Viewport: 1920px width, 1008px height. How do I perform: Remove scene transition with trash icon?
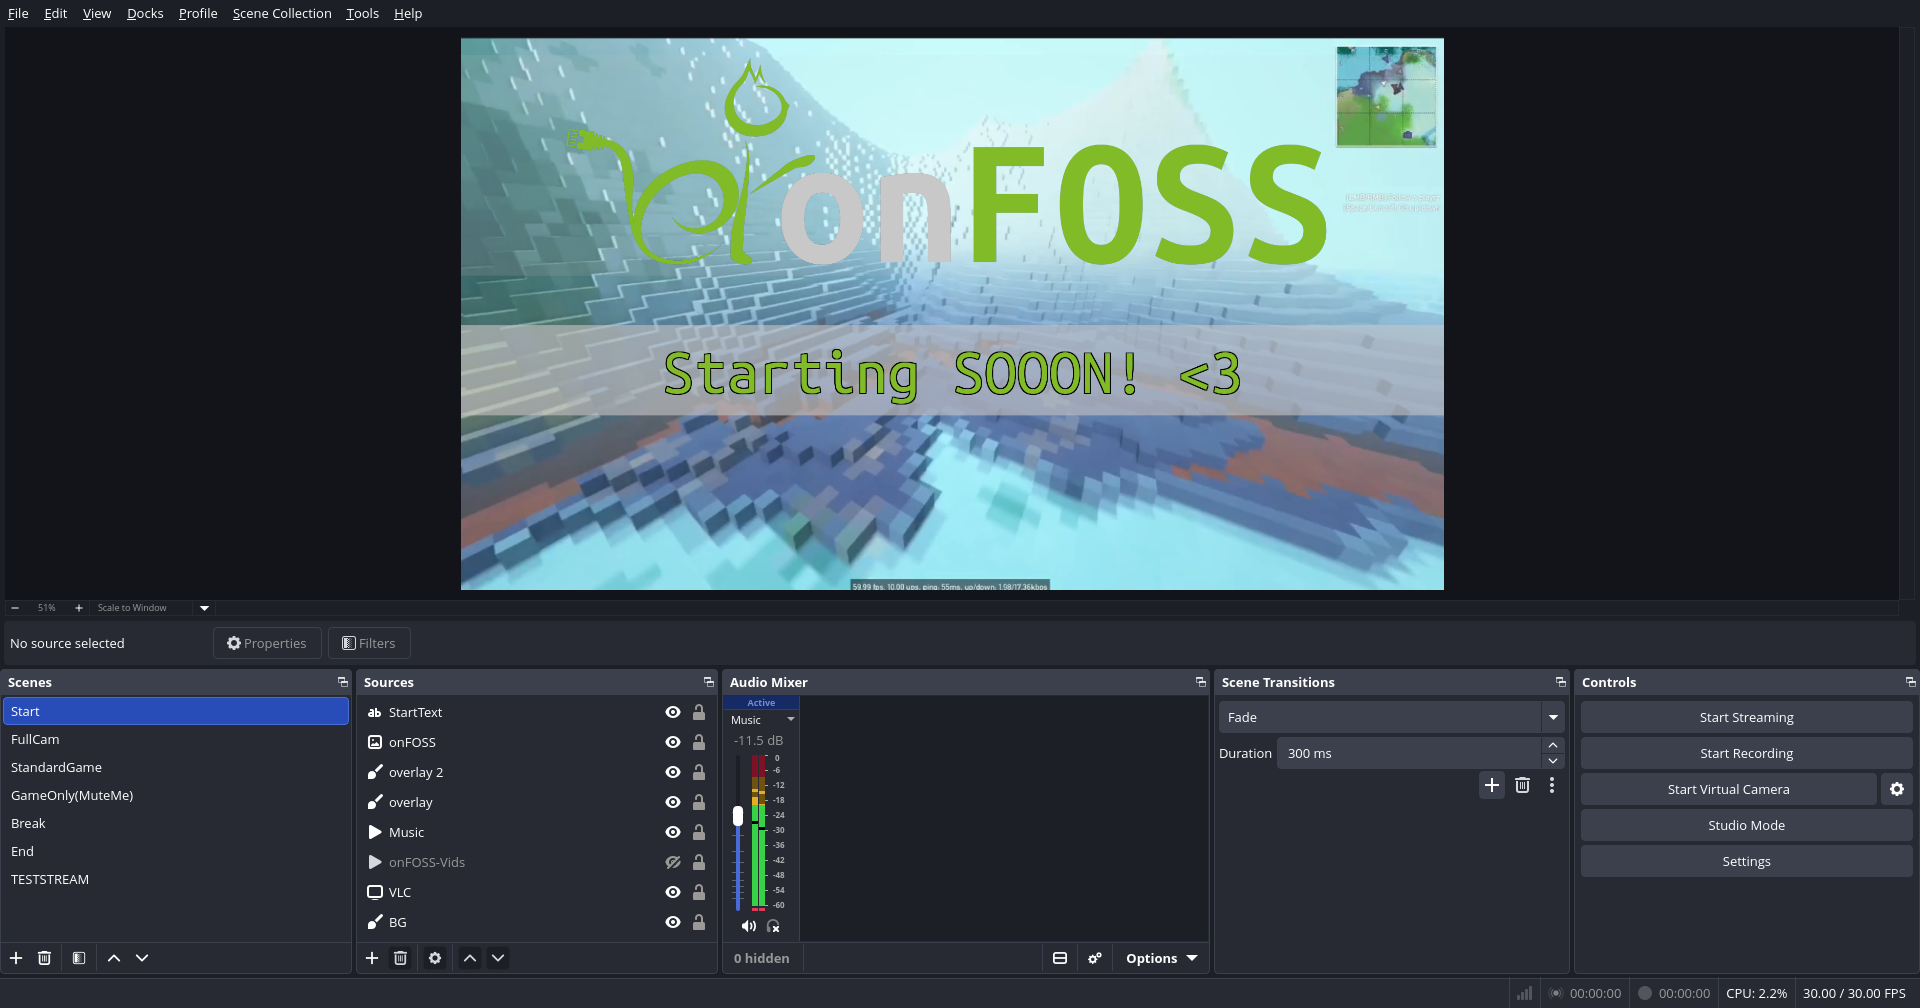1522,785
